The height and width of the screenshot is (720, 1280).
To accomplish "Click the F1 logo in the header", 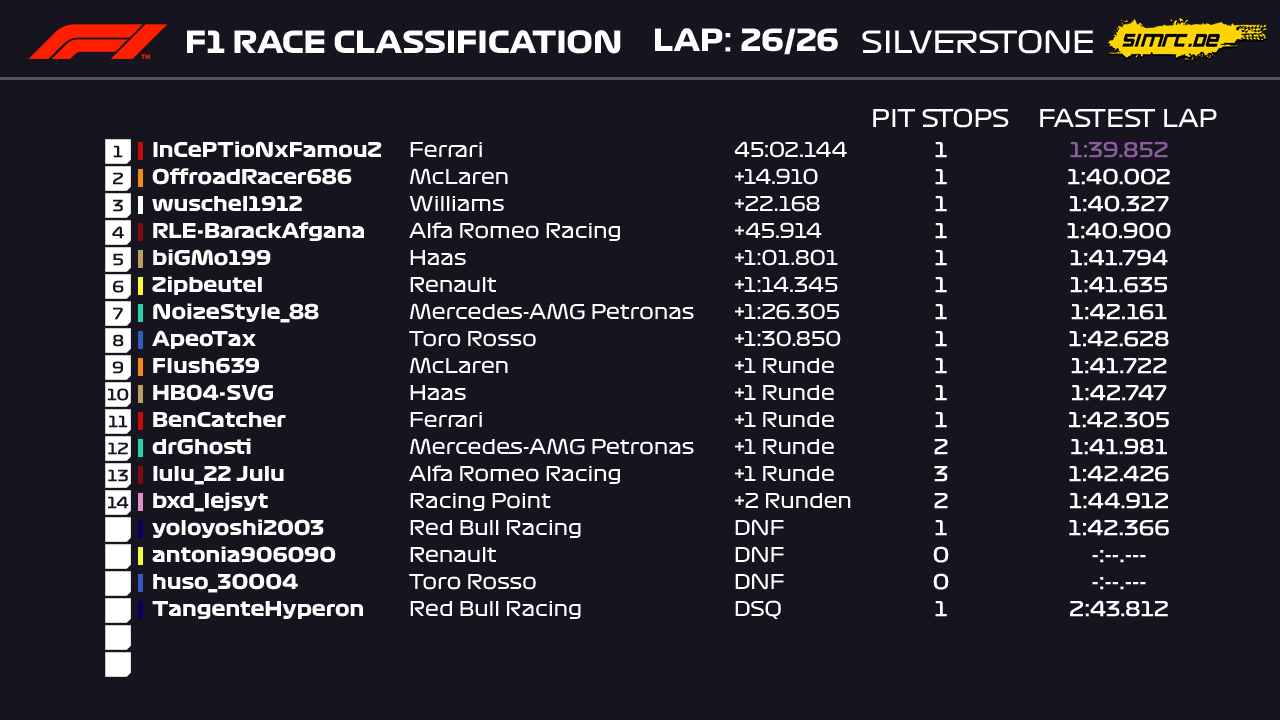I will (x=97, y=42).
